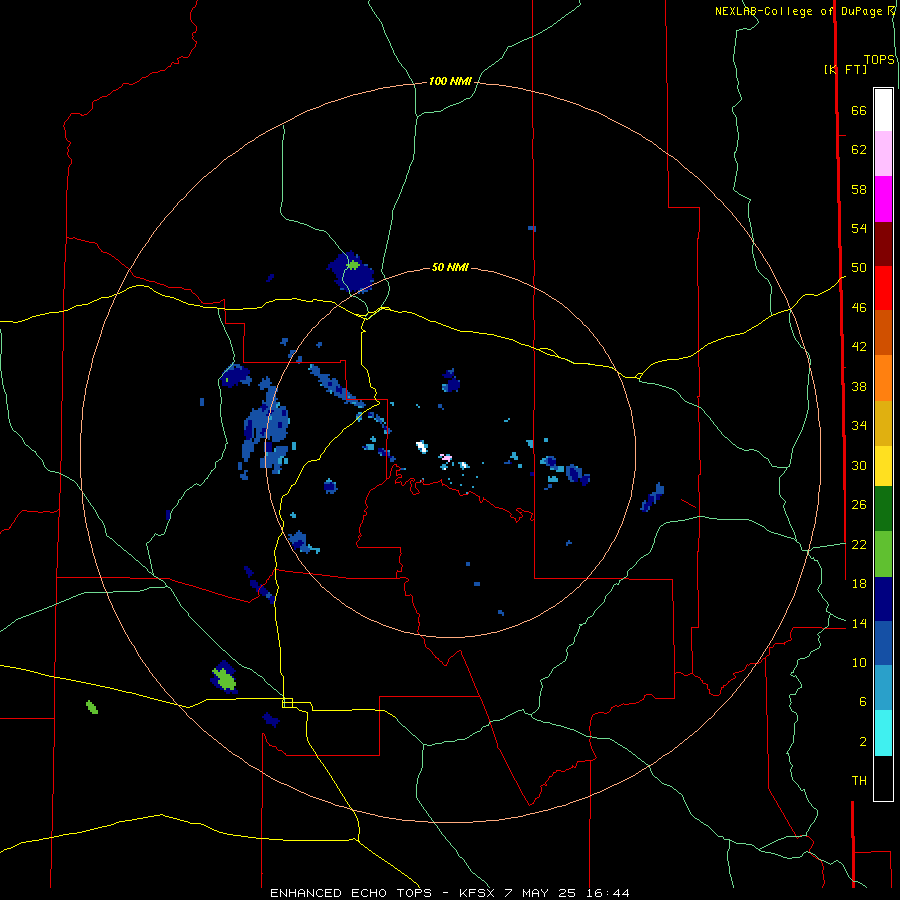Click the 16:44 timestamp in the caption

coord(608,893)
